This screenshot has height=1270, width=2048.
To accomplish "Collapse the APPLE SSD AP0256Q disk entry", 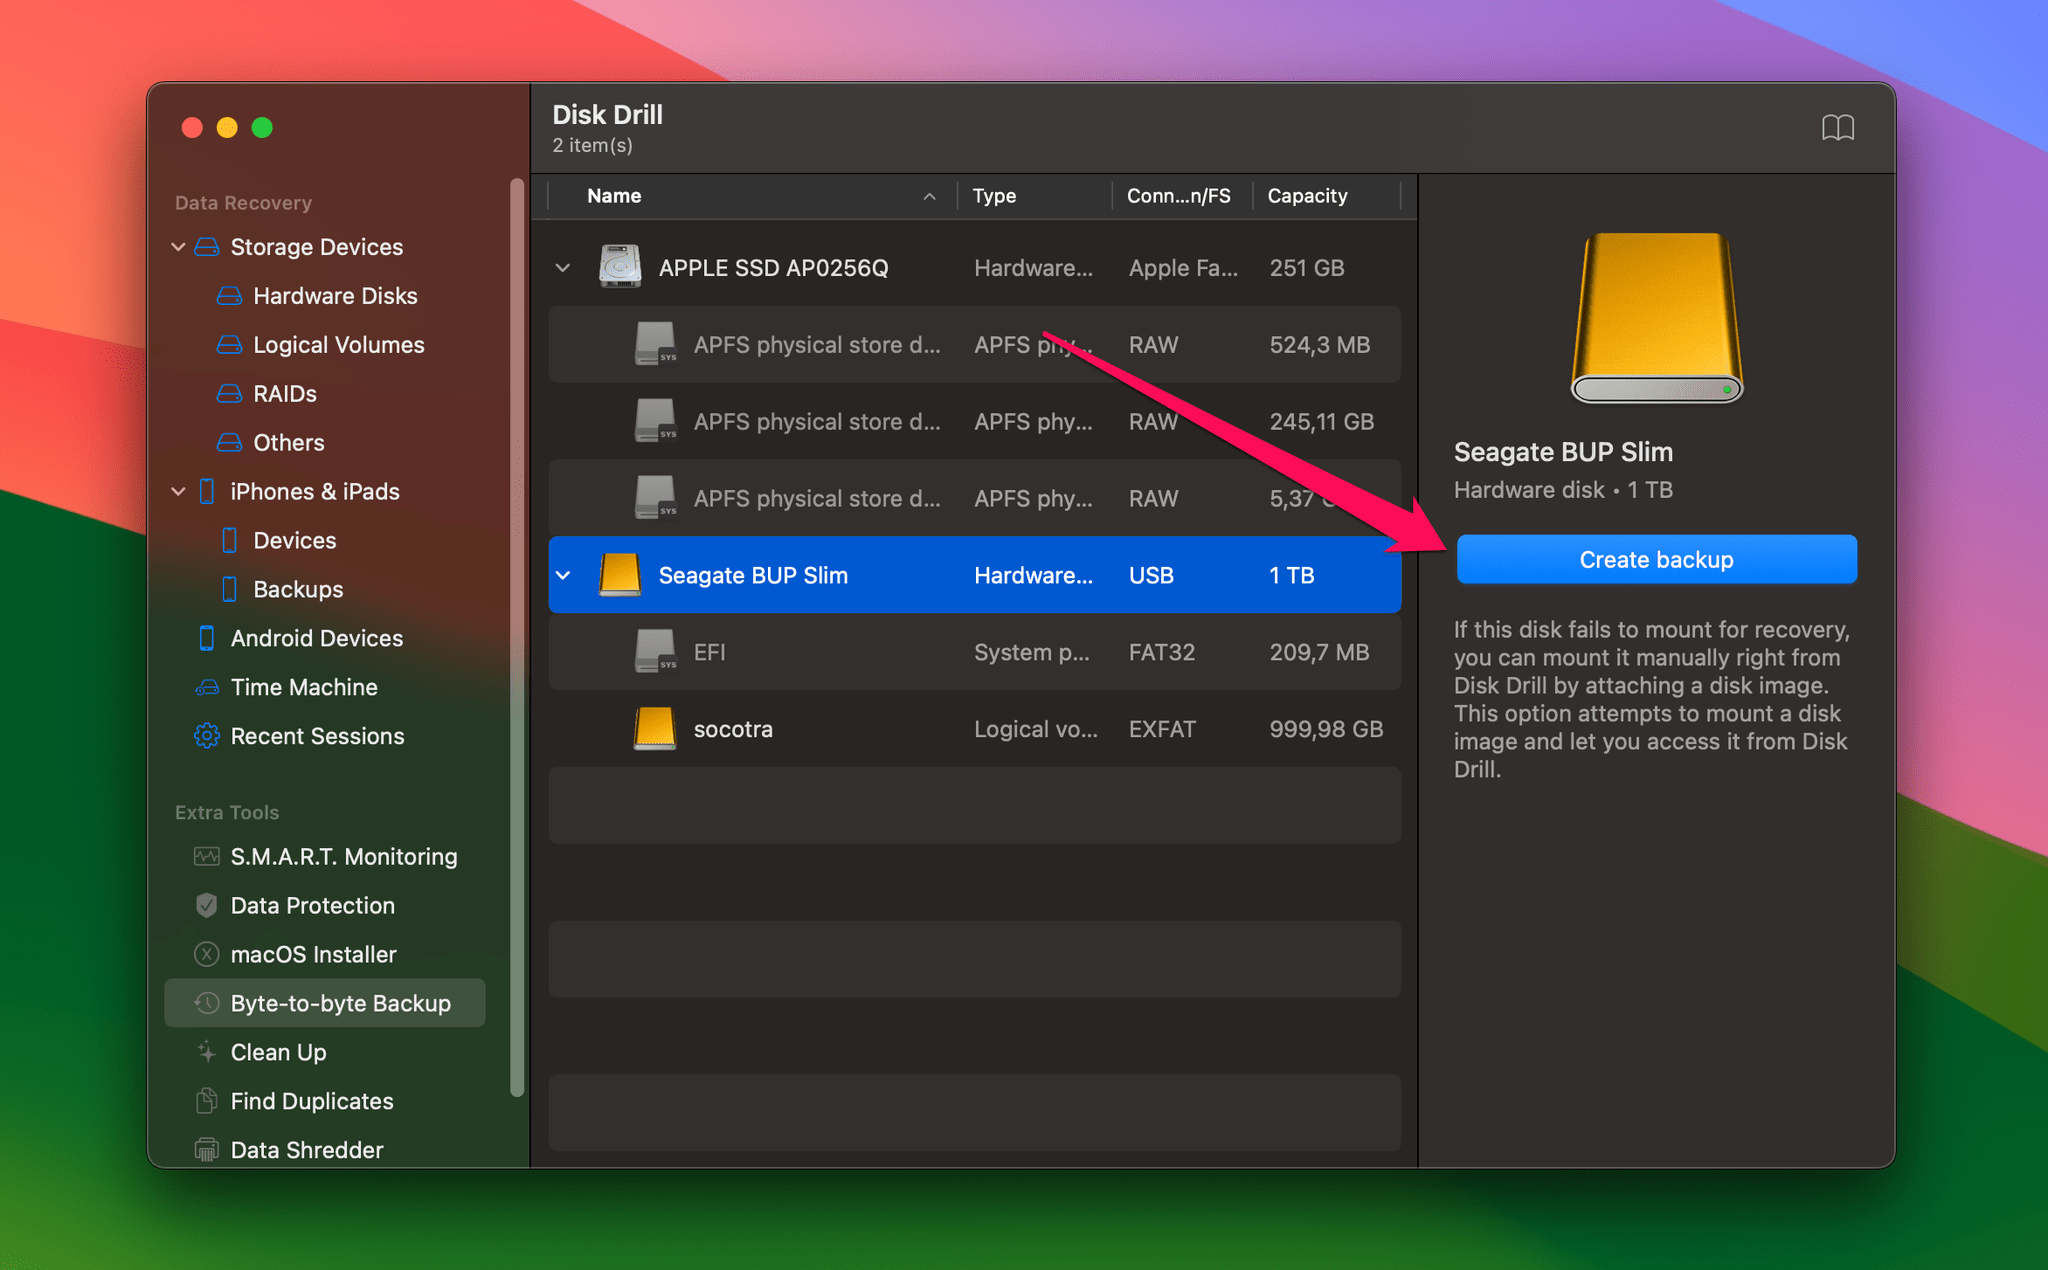I will coord(563,267).
